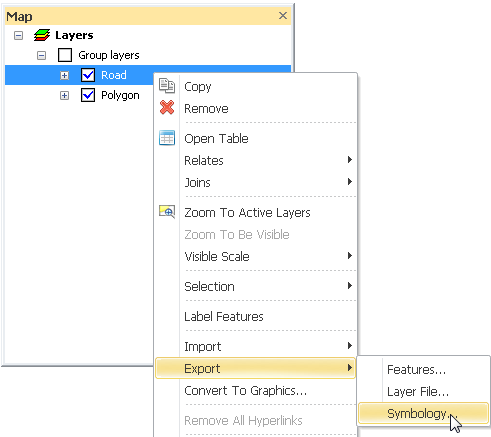Collapse the Group layers node
The height and width of the screenshot is (437, 491).
(x=41, y=55)
